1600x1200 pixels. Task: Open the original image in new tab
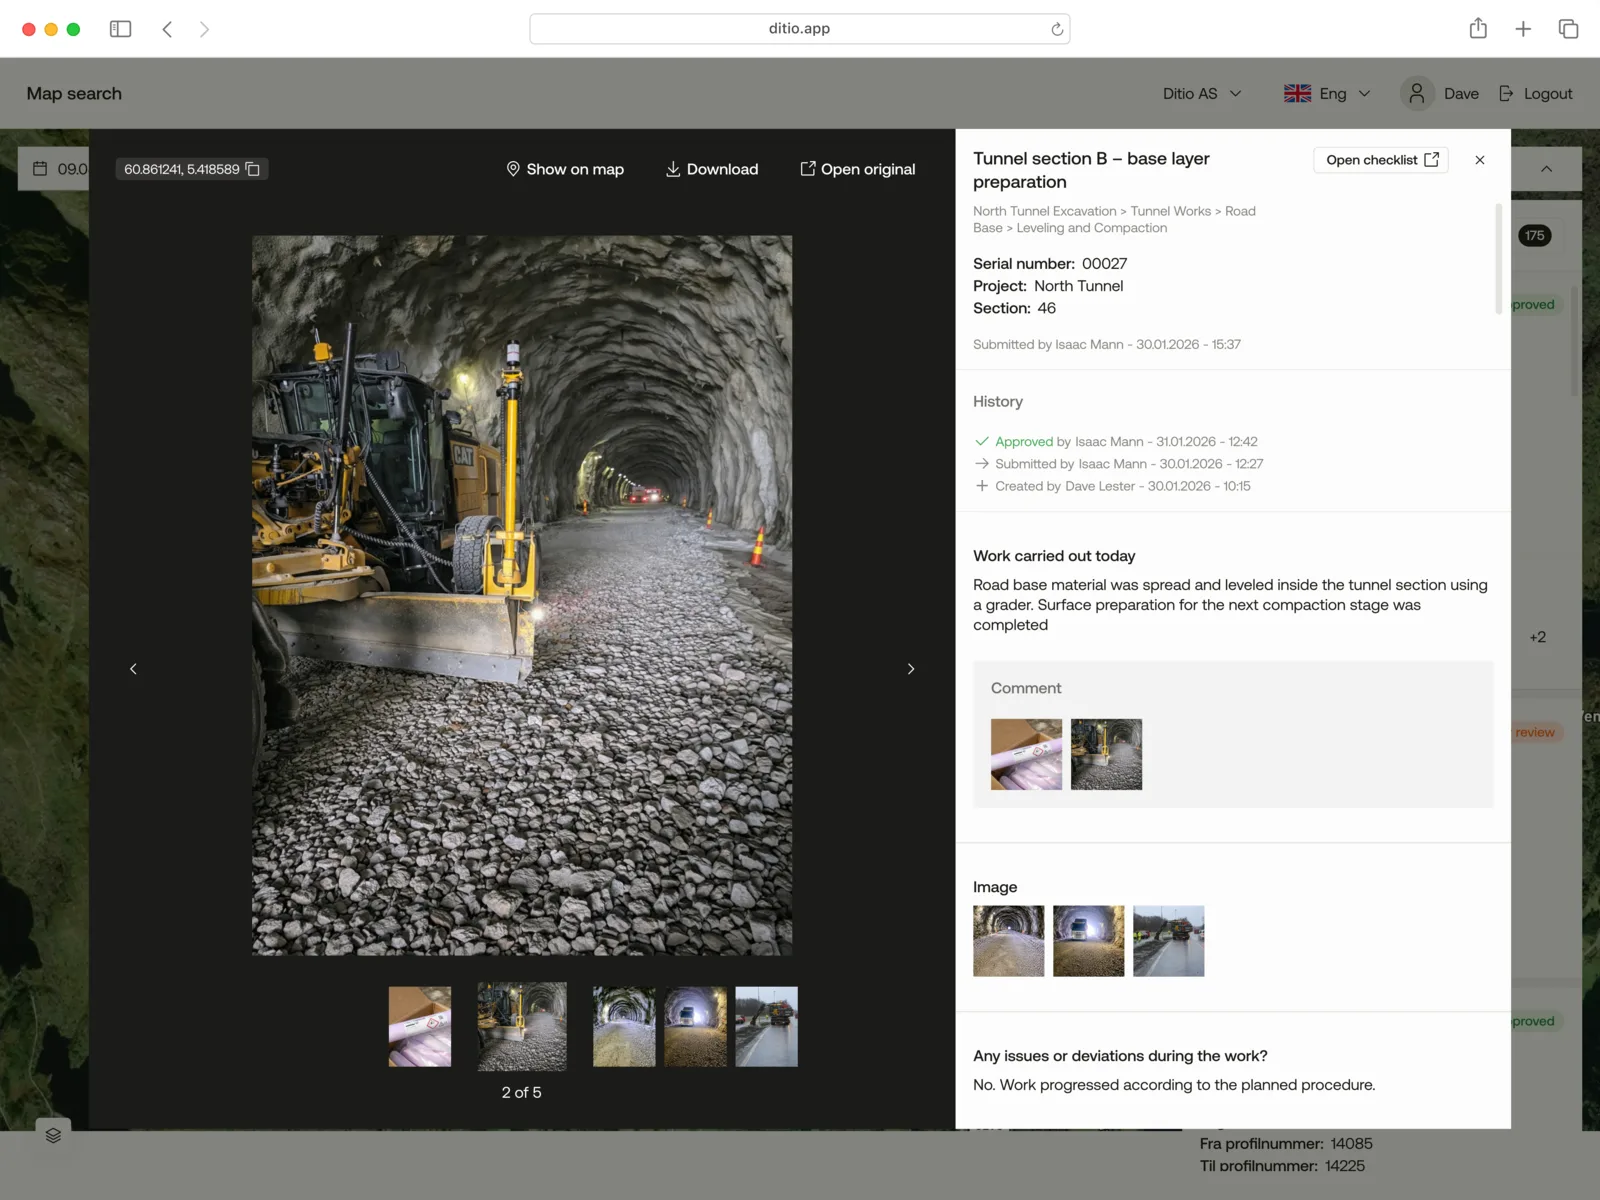[857, 168]
